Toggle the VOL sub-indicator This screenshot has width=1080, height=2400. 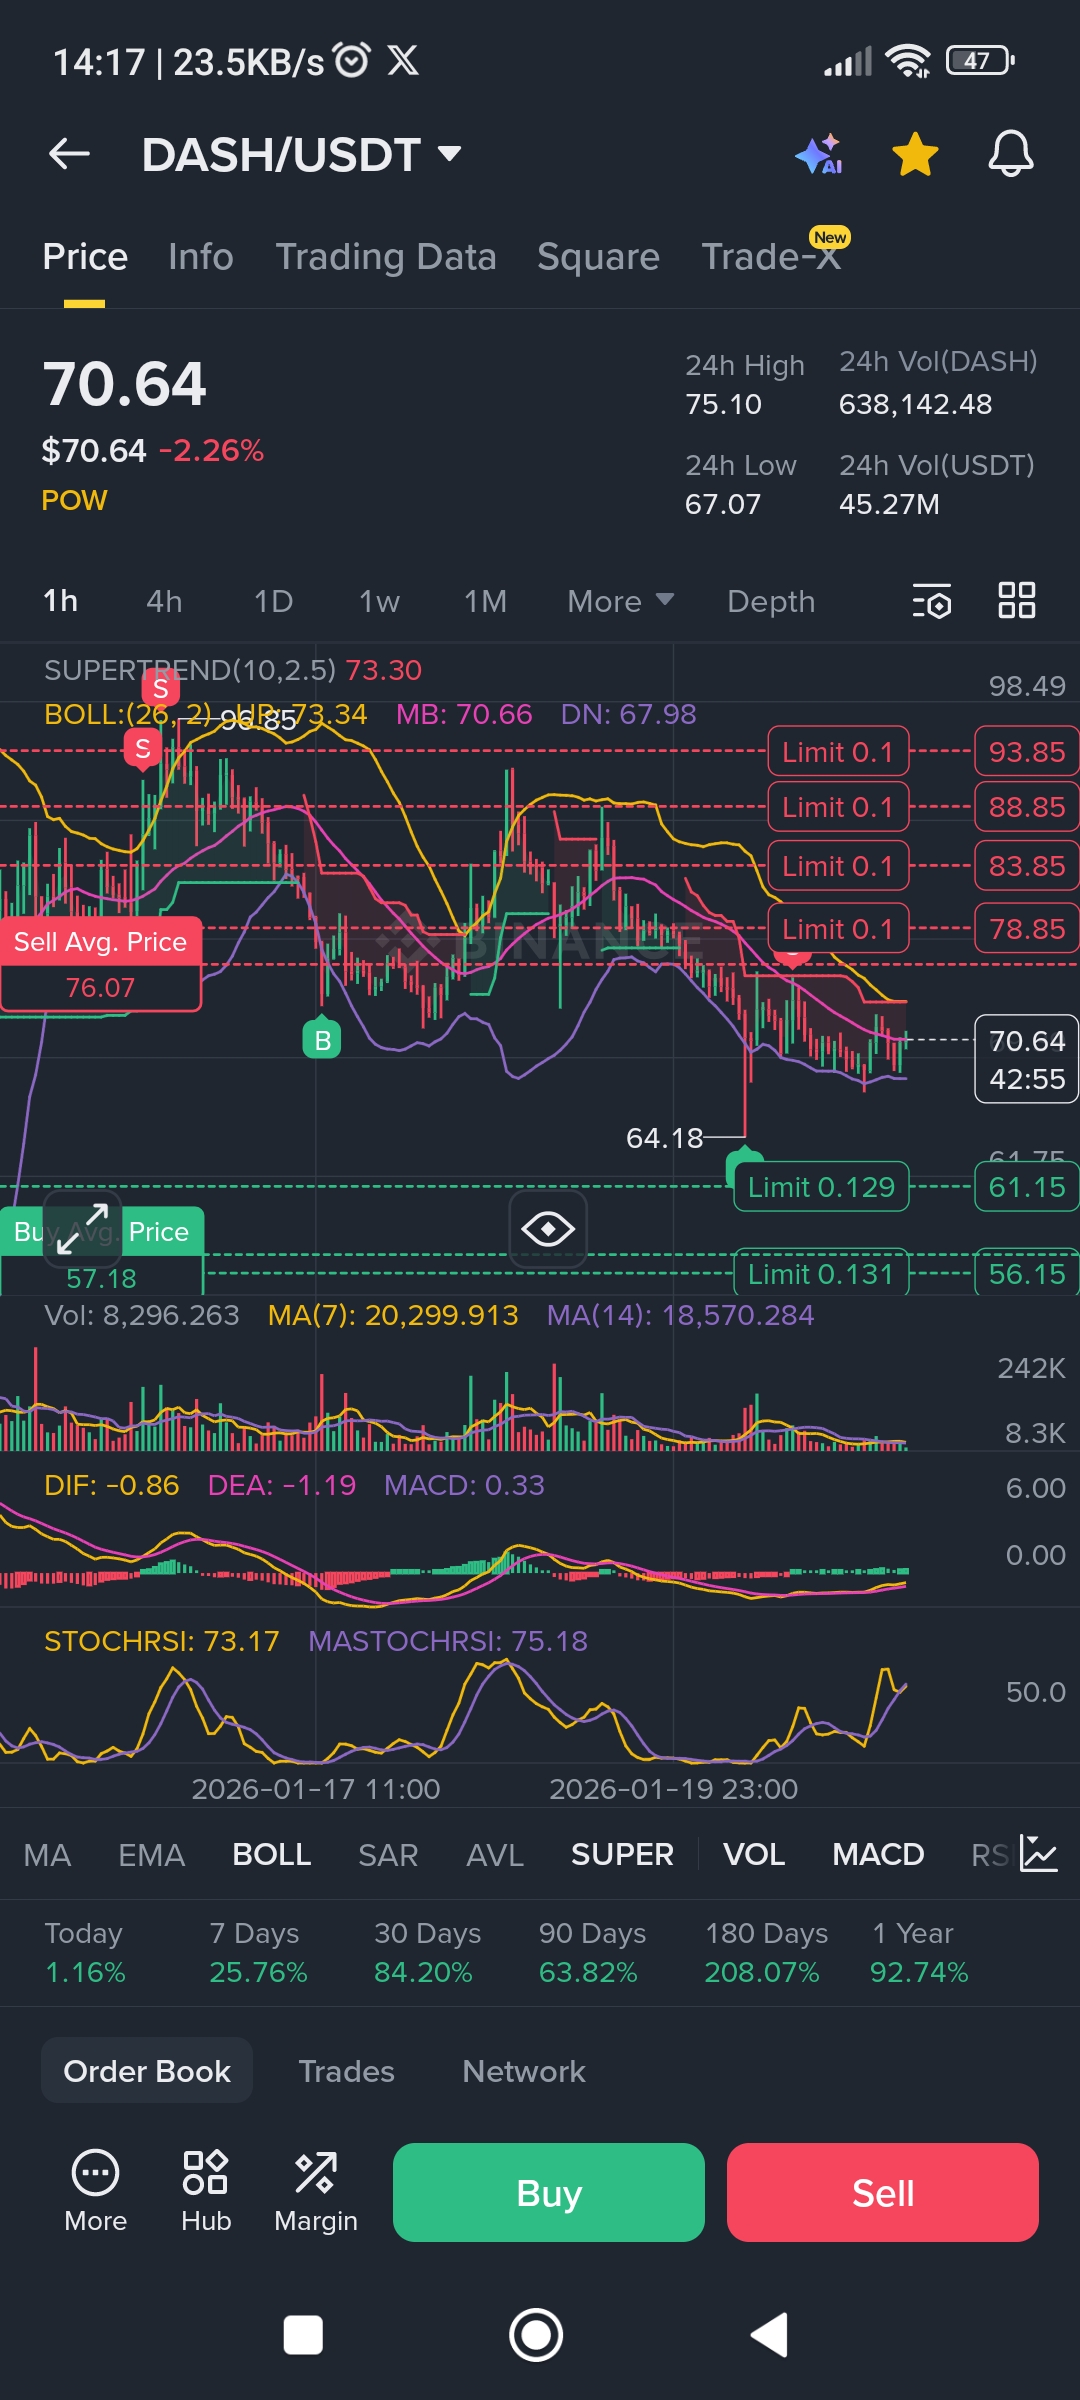(x=754, y=1855)
